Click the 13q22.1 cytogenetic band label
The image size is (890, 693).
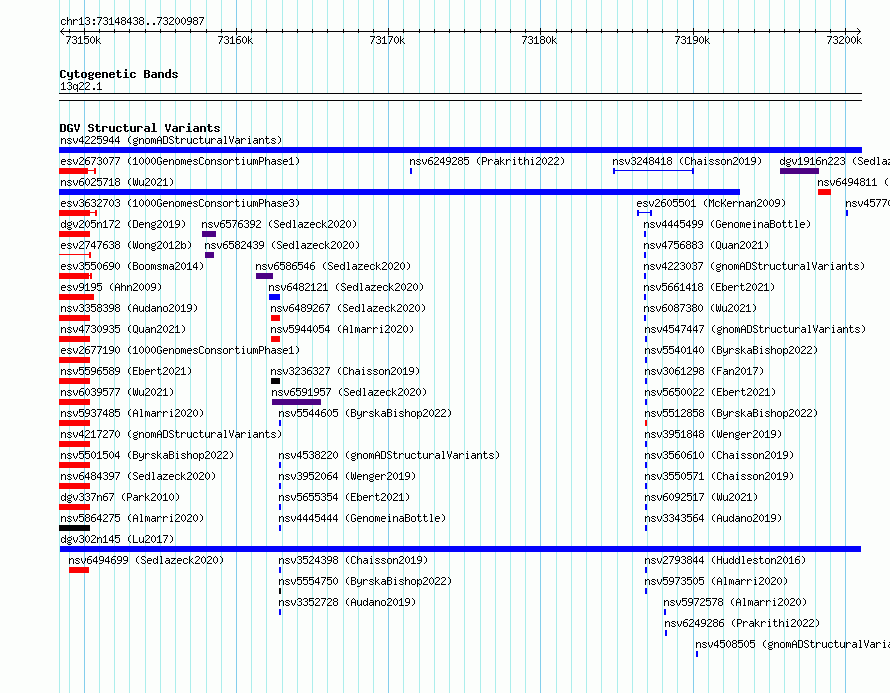click(81, 86)
